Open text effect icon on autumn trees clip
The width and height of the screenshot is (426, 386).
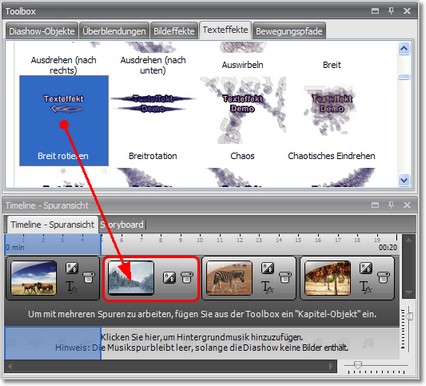pos(365,287)
